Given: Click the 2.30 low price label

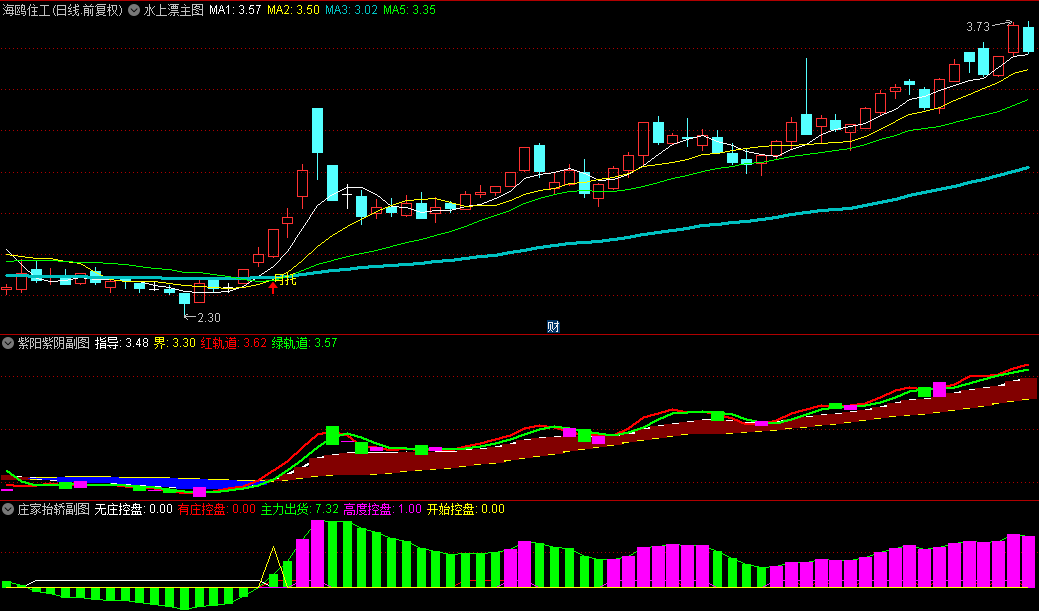Looking at the screenshot, I should click(209, 317).
